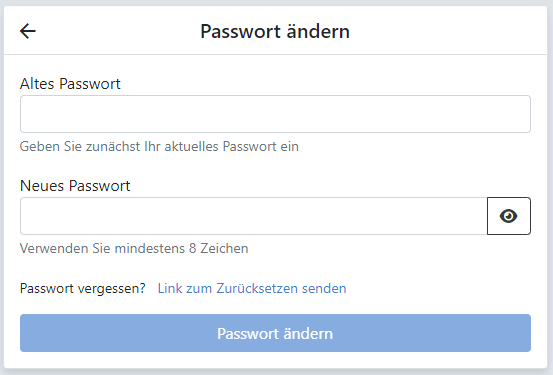Show the new password with eye icon
This screenshot has height=375, width=553.
point(509,216)
